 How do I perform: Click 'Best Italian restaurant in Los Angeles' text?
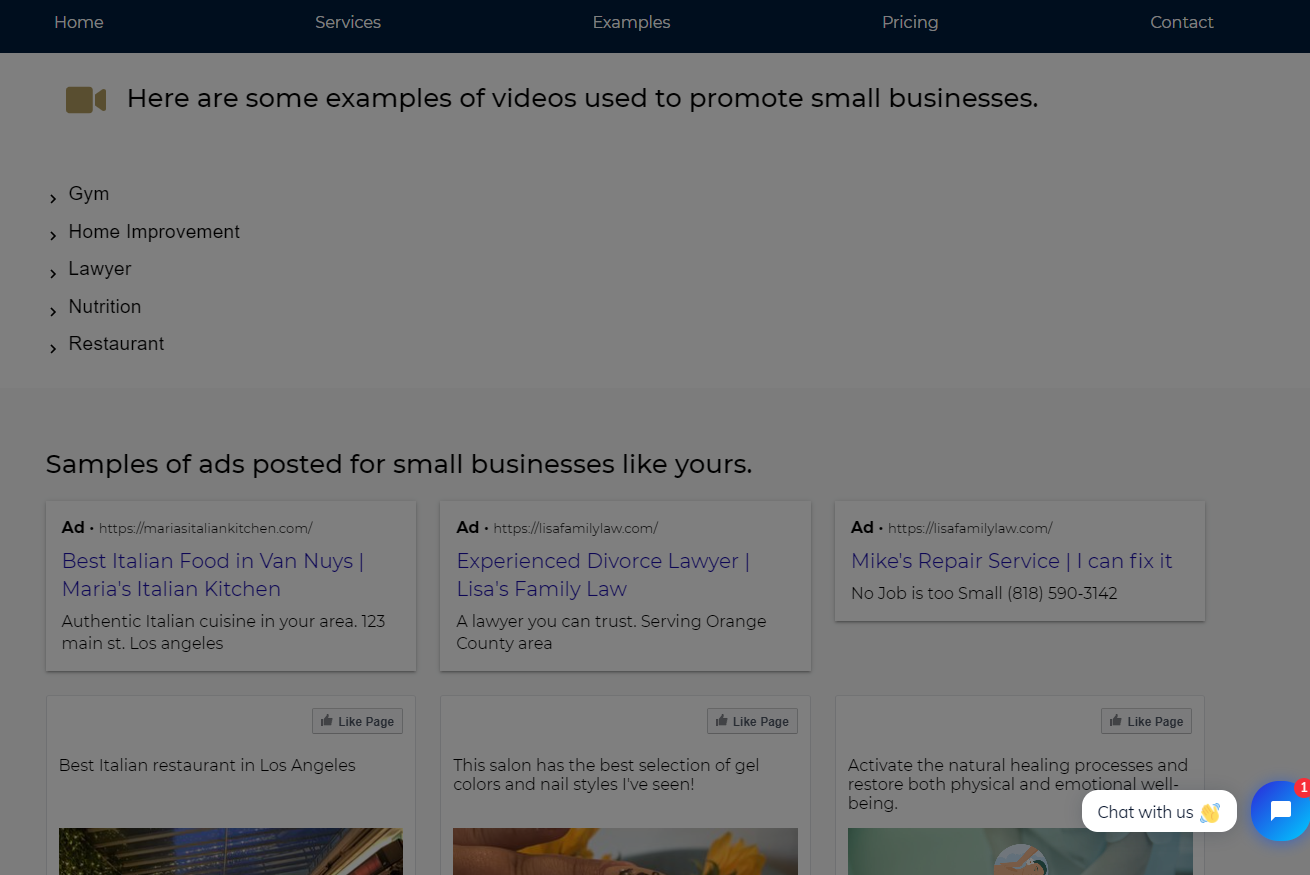coord(207,765)
